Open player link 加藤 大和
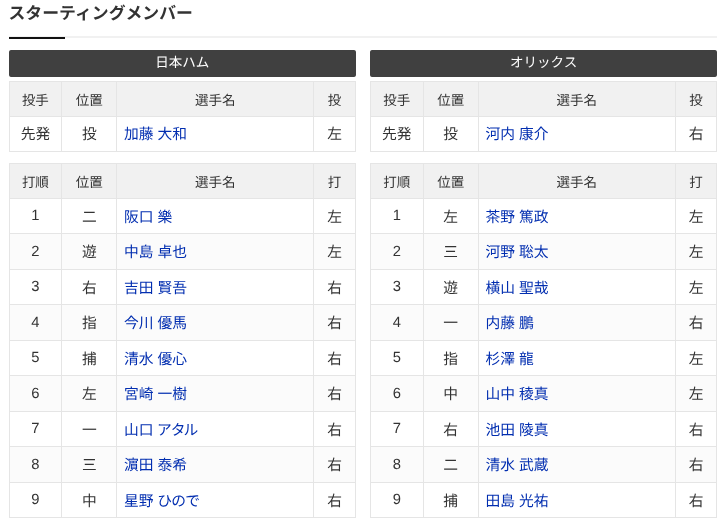Screen dimensions: 727x524 [155, 134]
